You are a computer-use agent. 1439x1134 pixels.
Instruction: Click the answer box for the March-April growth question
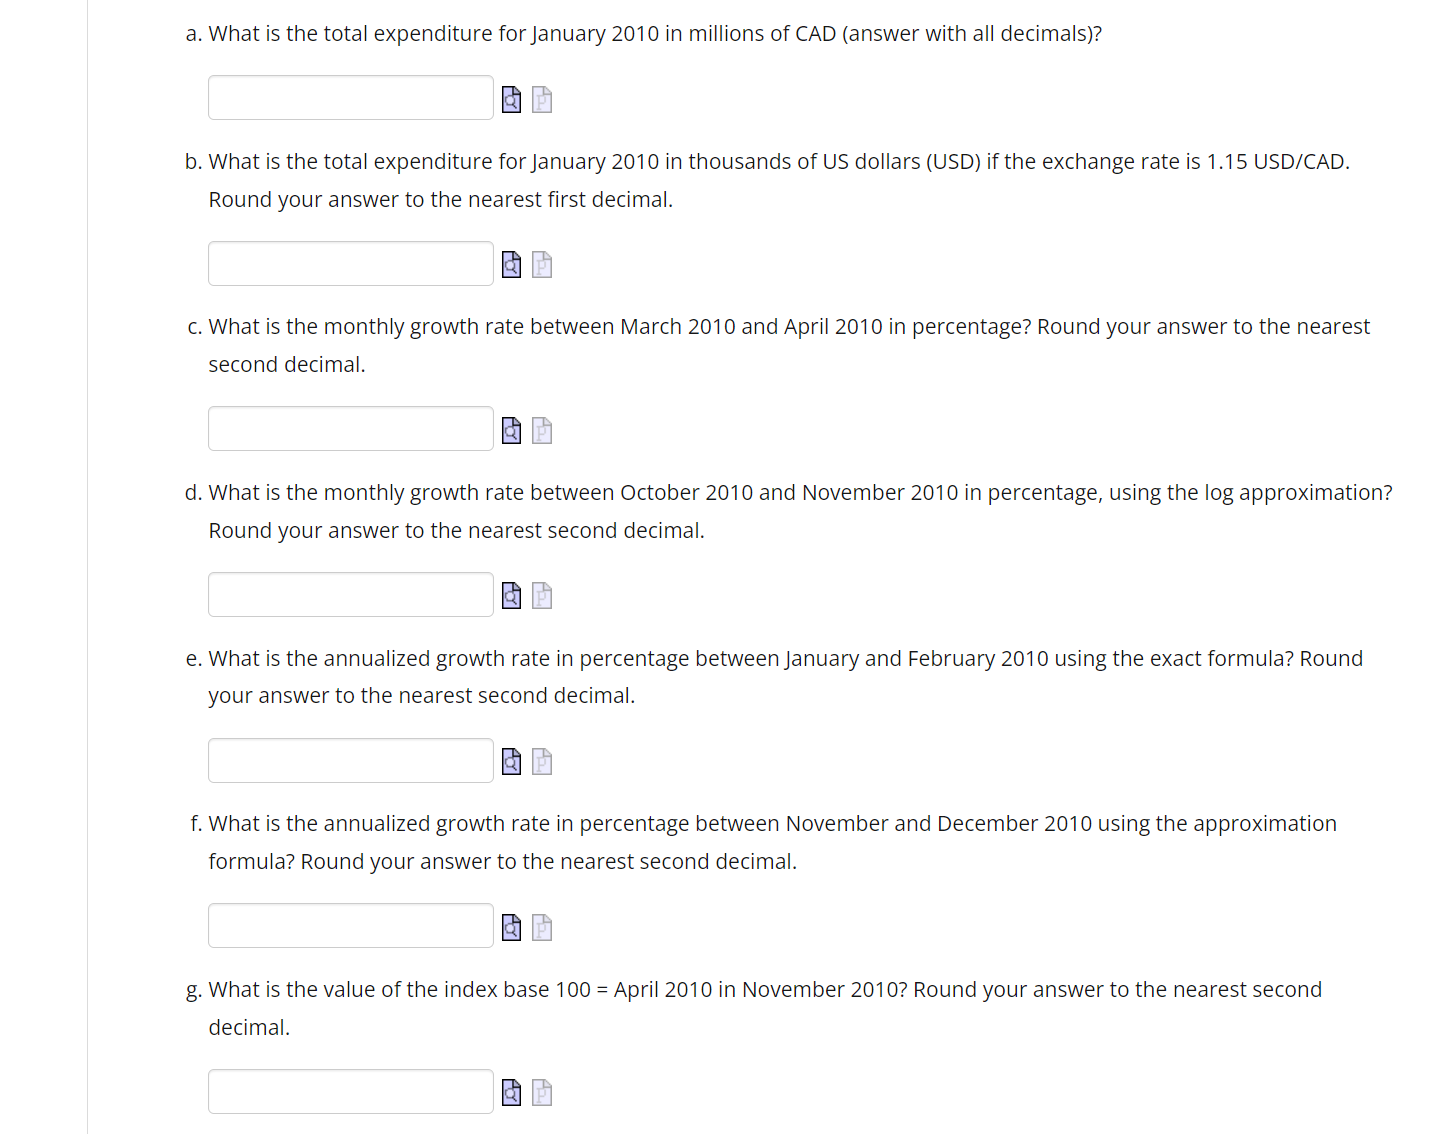(x=350, y=428)
